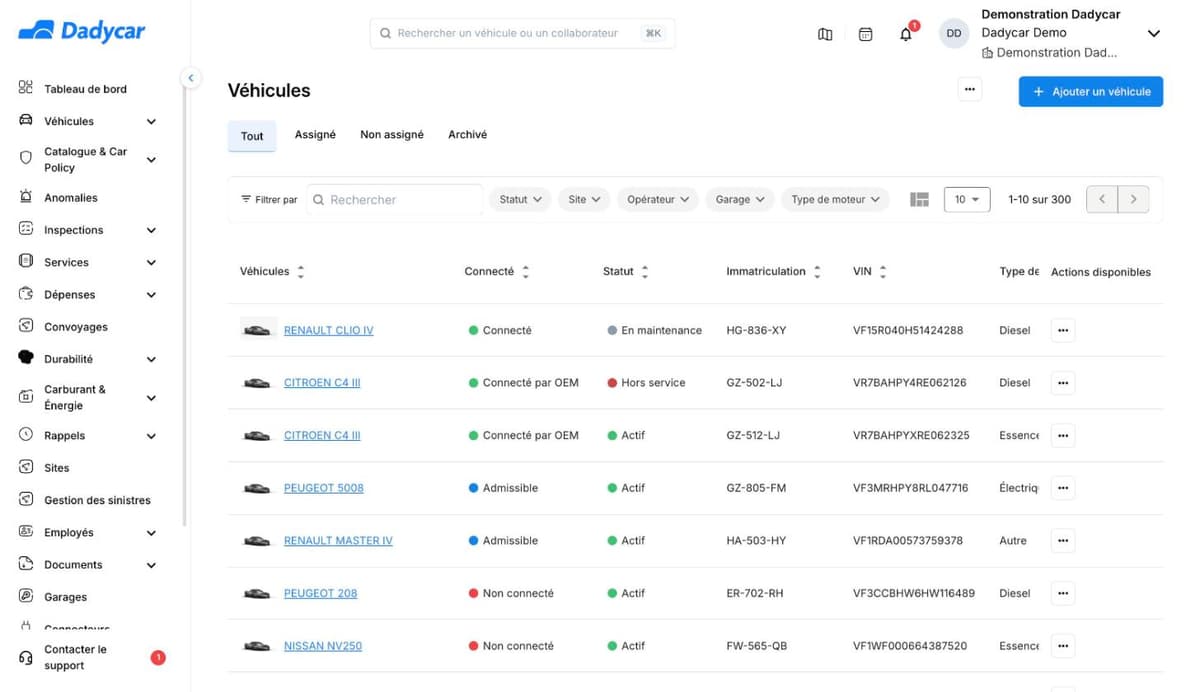Select the Tout tab
1200x692 pixels.
click(x=252, y=136)
